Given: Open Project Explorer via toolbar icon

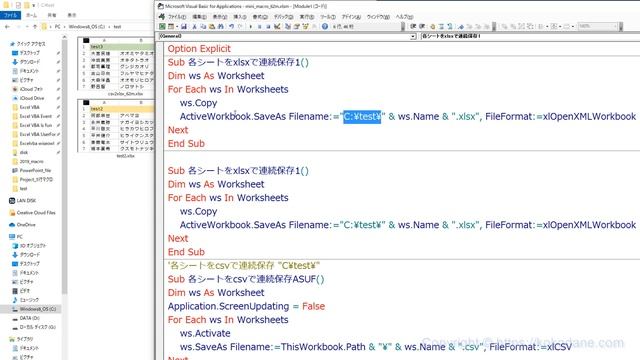Looking at the screenshot, I should pyautogui.click(x=287, y=27).
